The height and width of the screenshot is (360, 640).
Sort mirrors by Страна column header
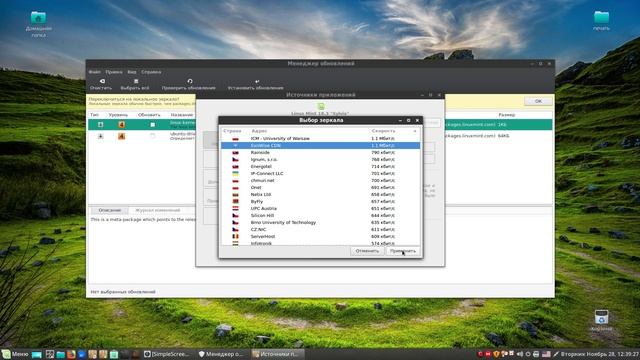[232, 131]
